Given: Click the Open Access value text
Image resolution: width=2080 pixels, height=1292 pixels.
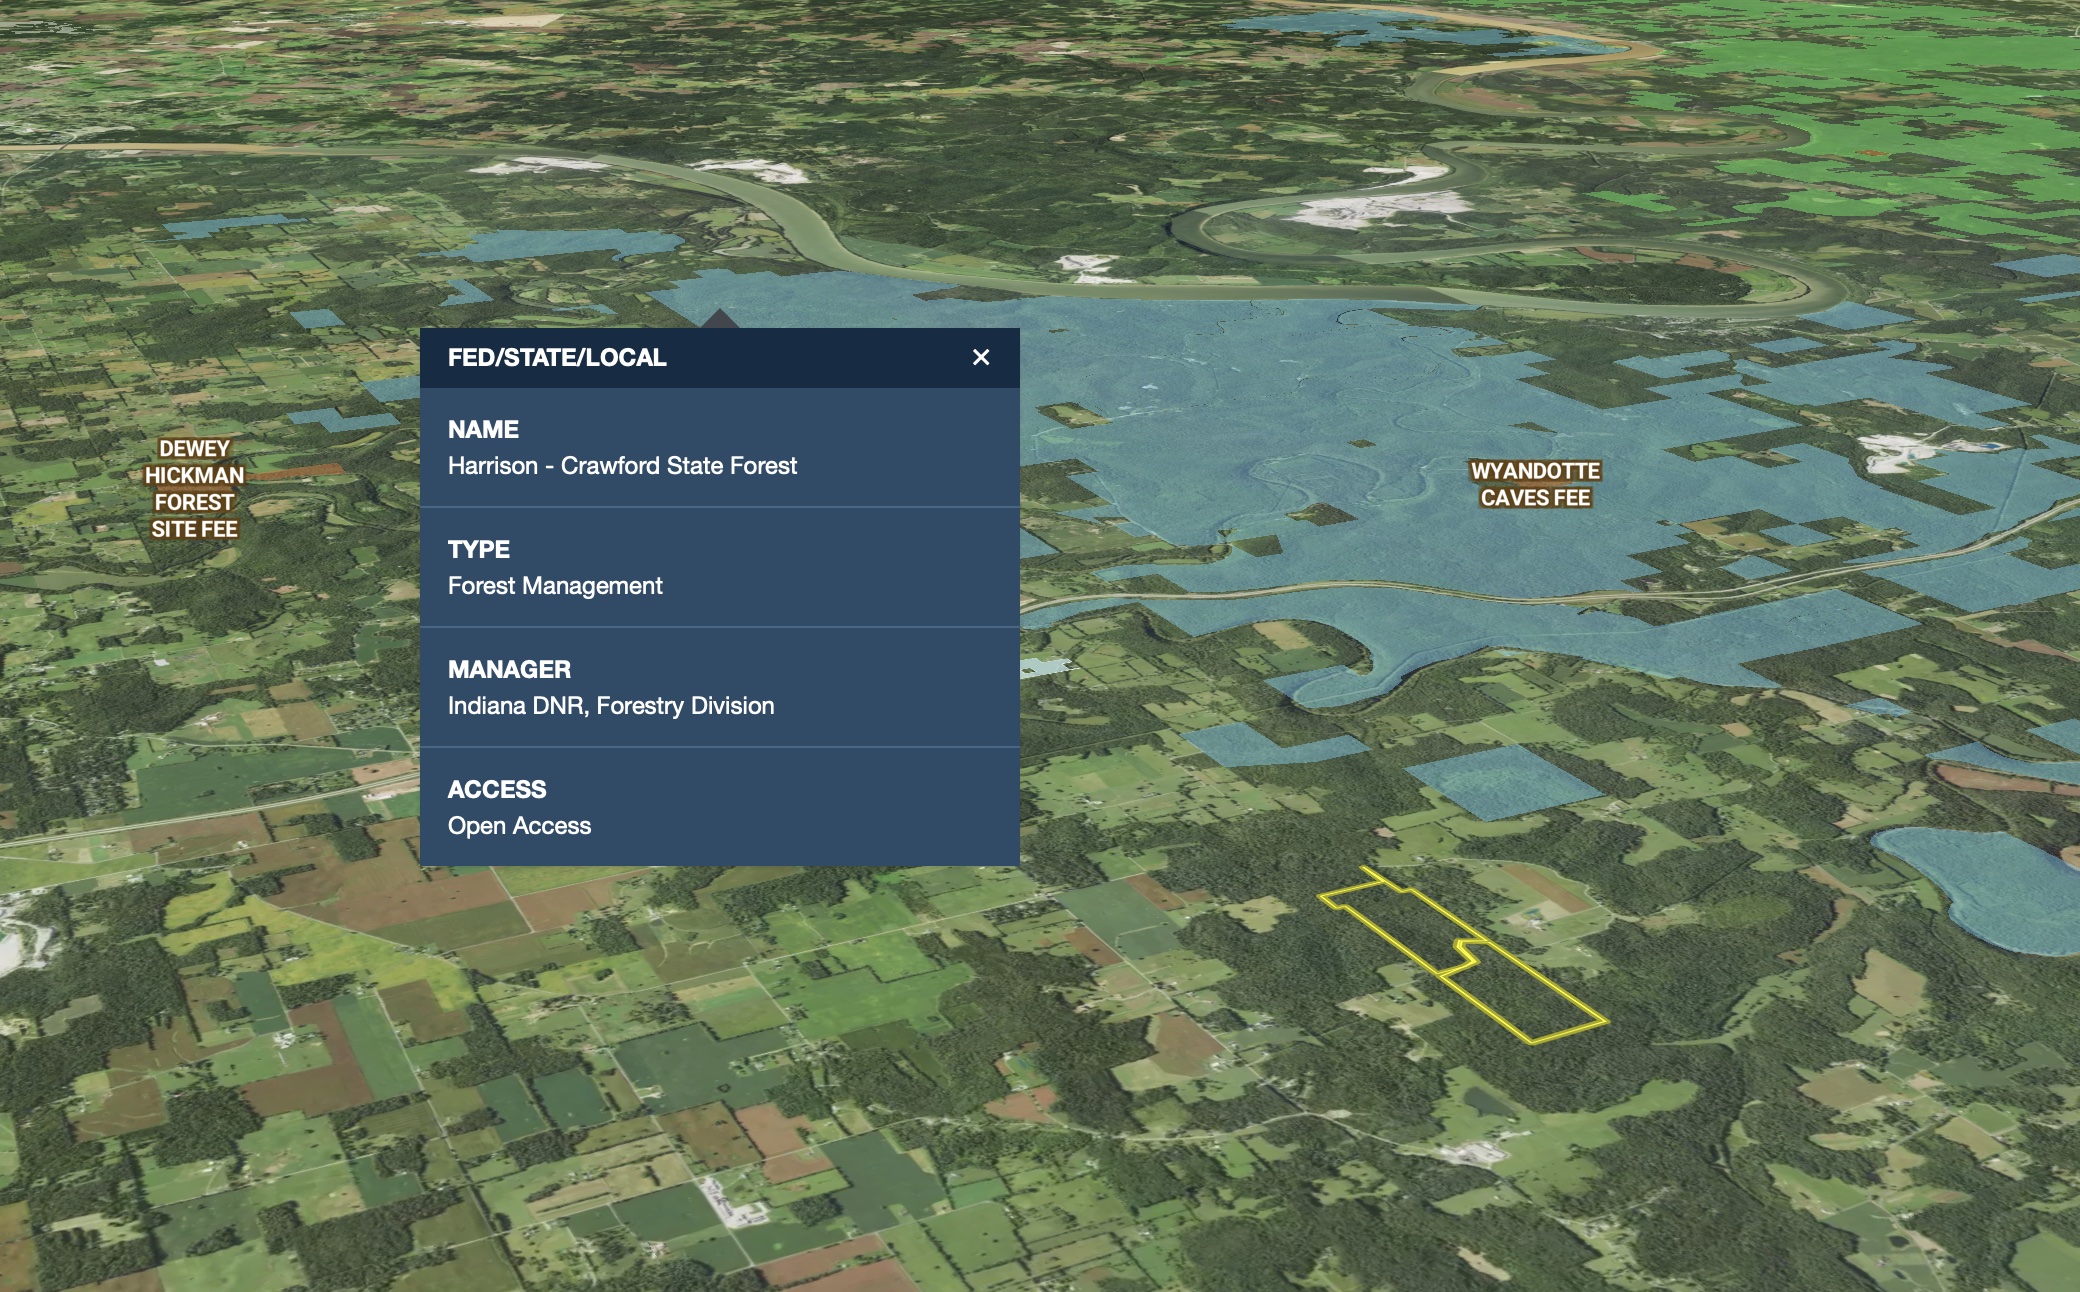Looking at the screenshot, I should (x=519, y=826).
